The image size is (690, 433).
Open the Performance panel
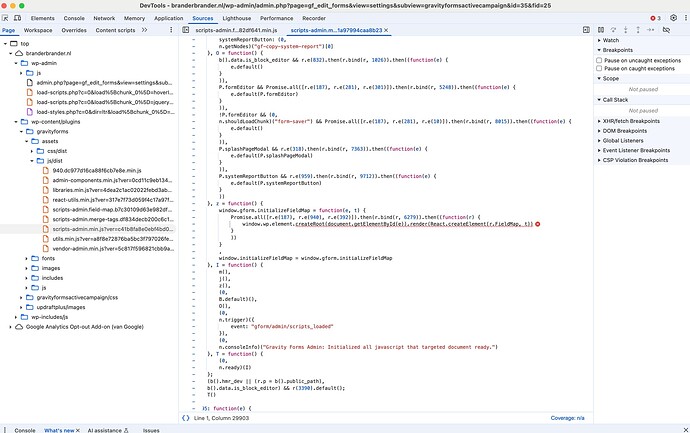(276, 18)
